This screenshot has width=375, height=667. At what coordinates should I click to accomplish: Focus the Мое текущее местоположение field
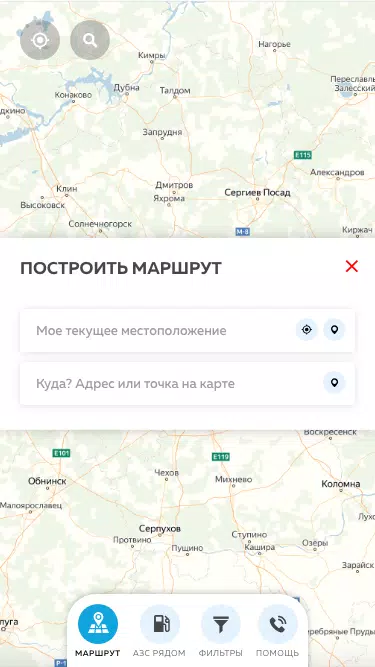[187, 331]
